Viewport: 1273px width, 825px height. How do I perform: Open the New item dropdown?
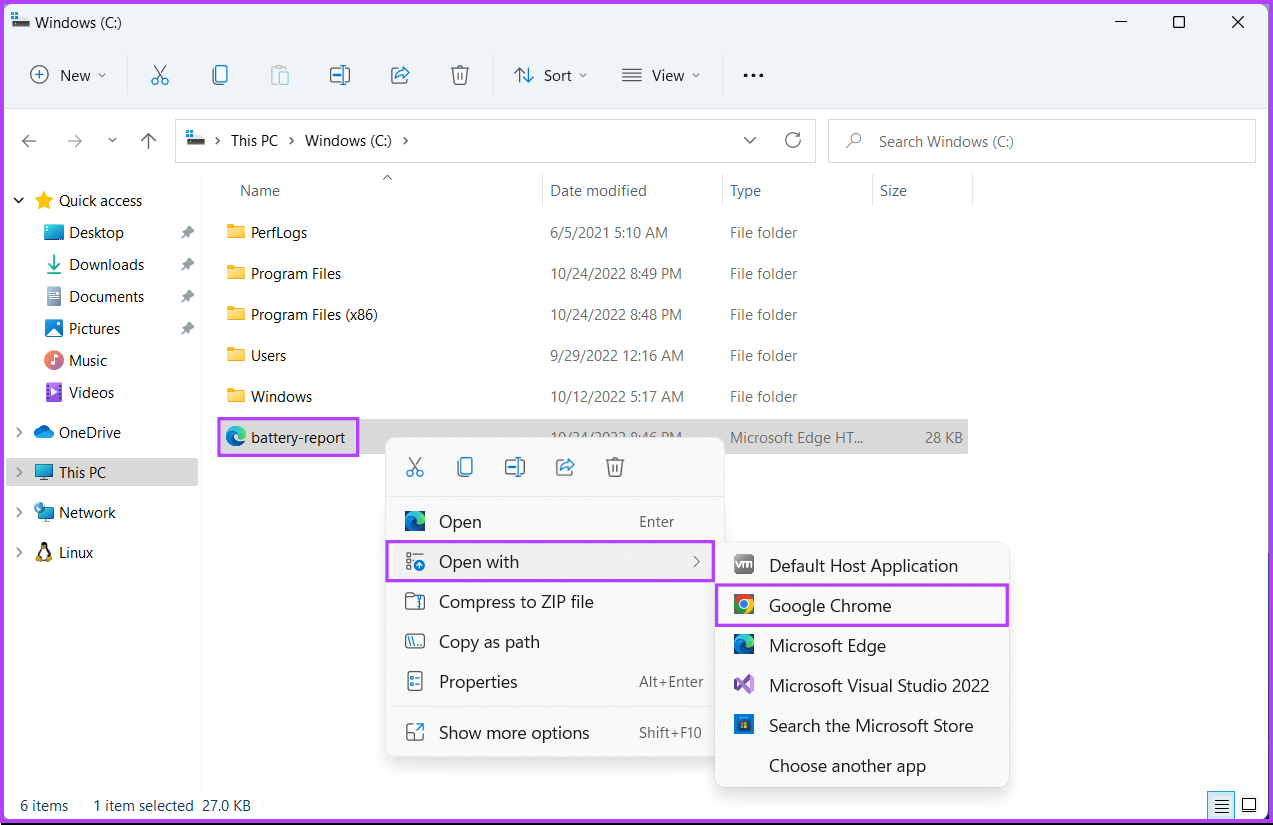[x=68, y=75]
